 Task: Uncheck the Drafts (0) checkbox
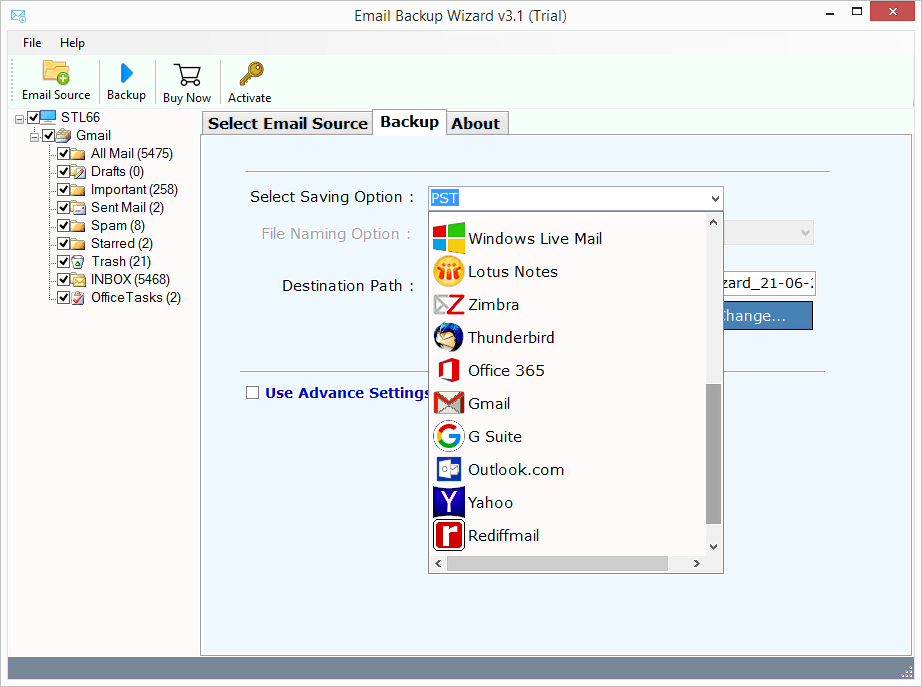[x=64, y=172]
